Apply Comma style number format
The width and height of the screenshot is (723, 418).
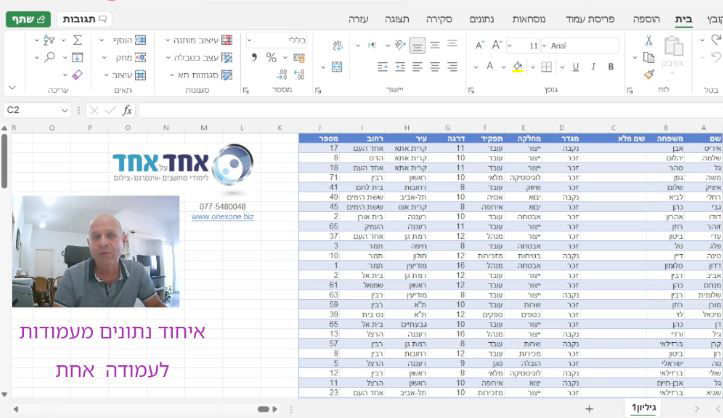point(254,58)
